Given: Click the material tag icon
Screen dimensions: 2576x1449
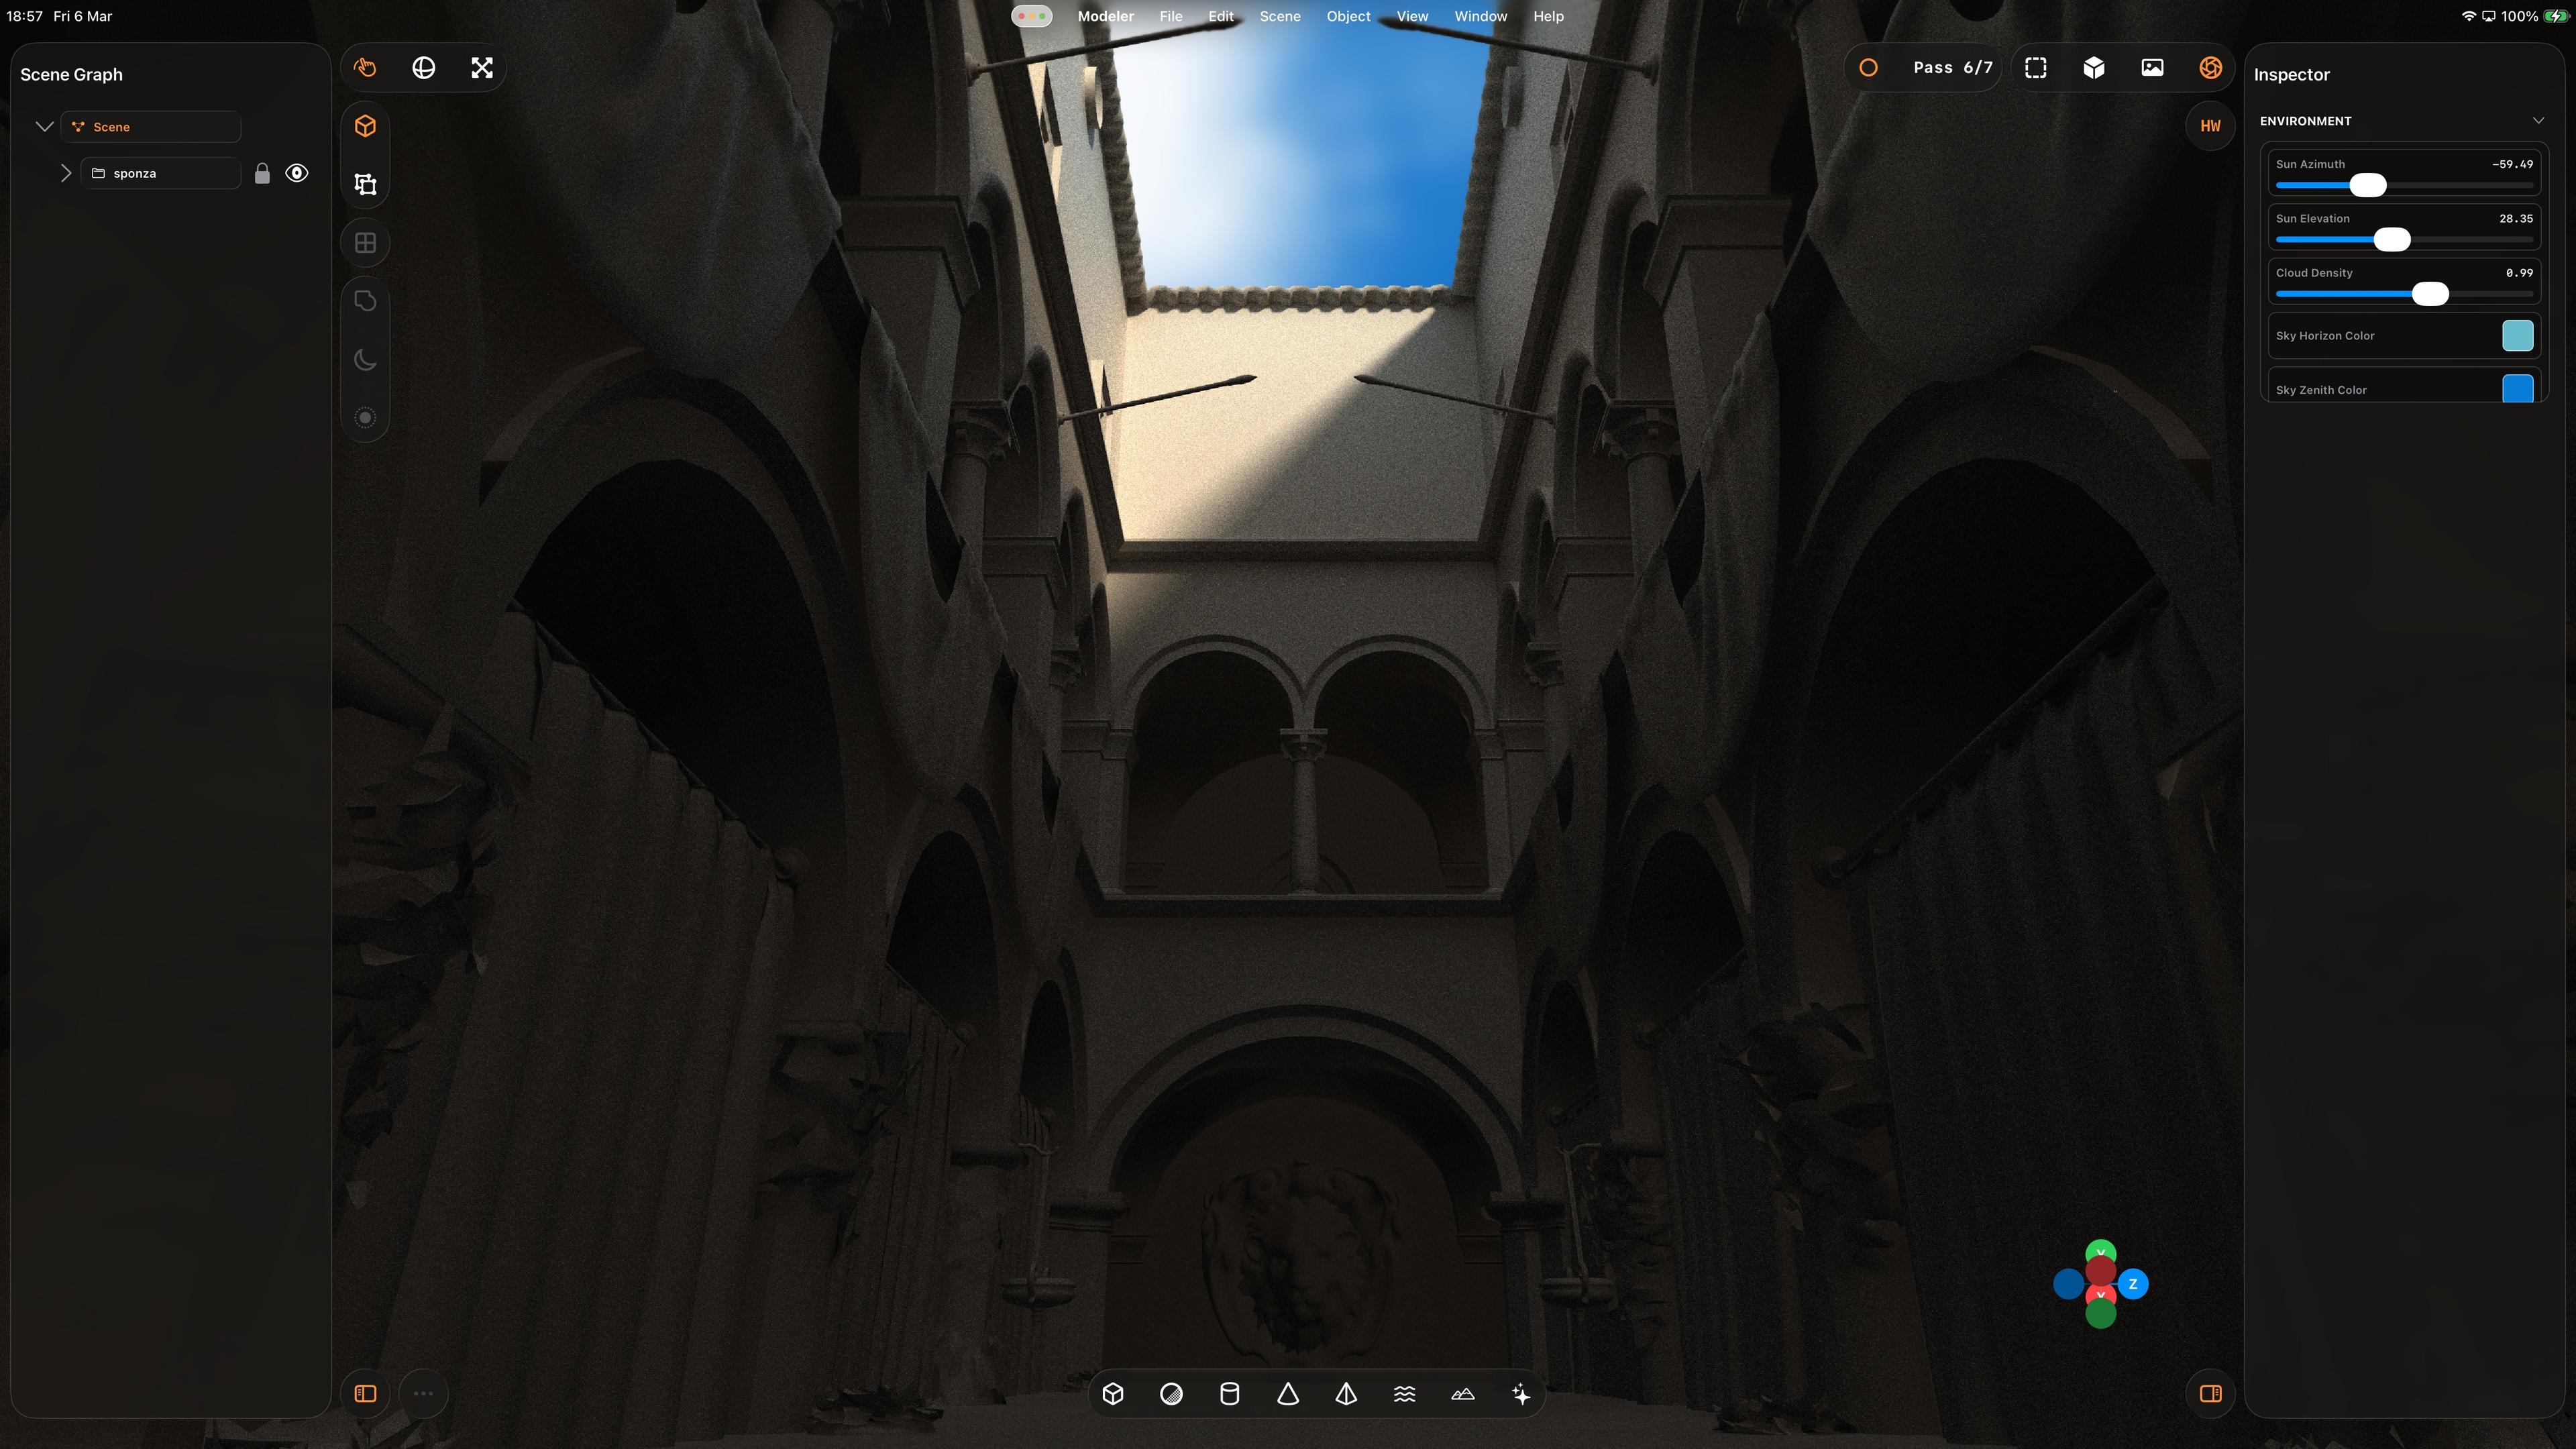Looking at the screenshot, I should [365, 301].
